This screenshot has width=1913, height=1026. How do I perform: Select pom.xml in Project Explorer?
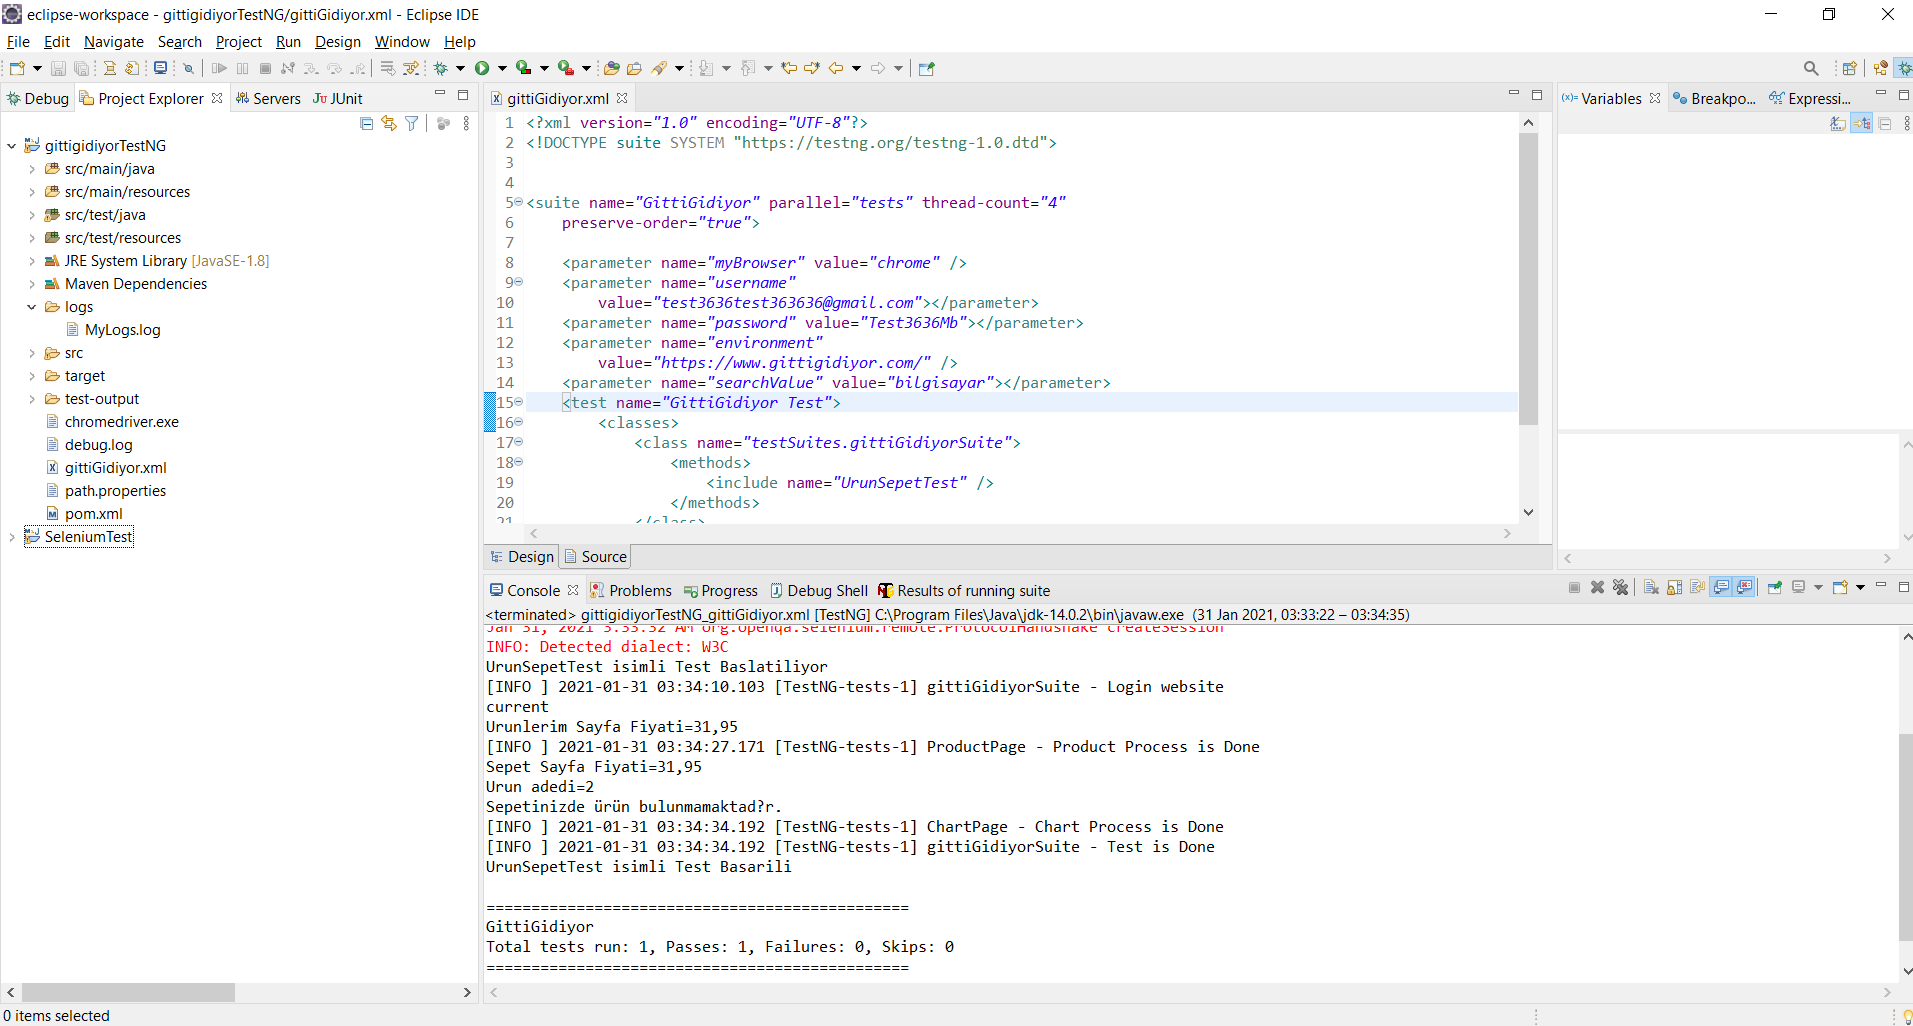[94, 514]
